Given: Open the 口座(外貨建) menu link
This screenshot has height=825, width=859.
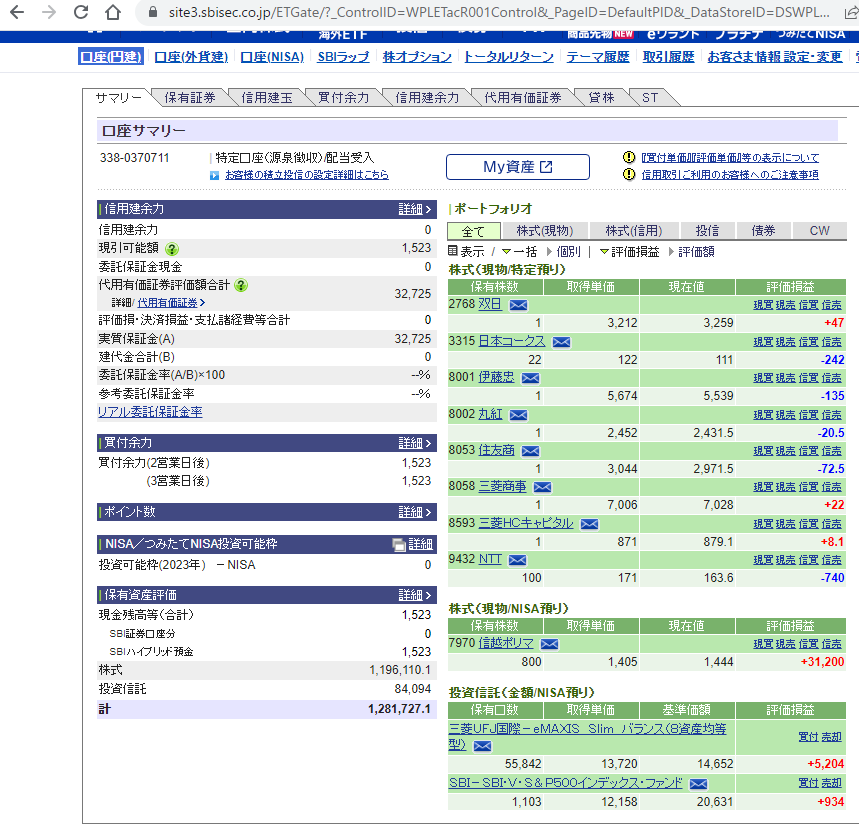Looking at the screenshot, I should 191,57.
